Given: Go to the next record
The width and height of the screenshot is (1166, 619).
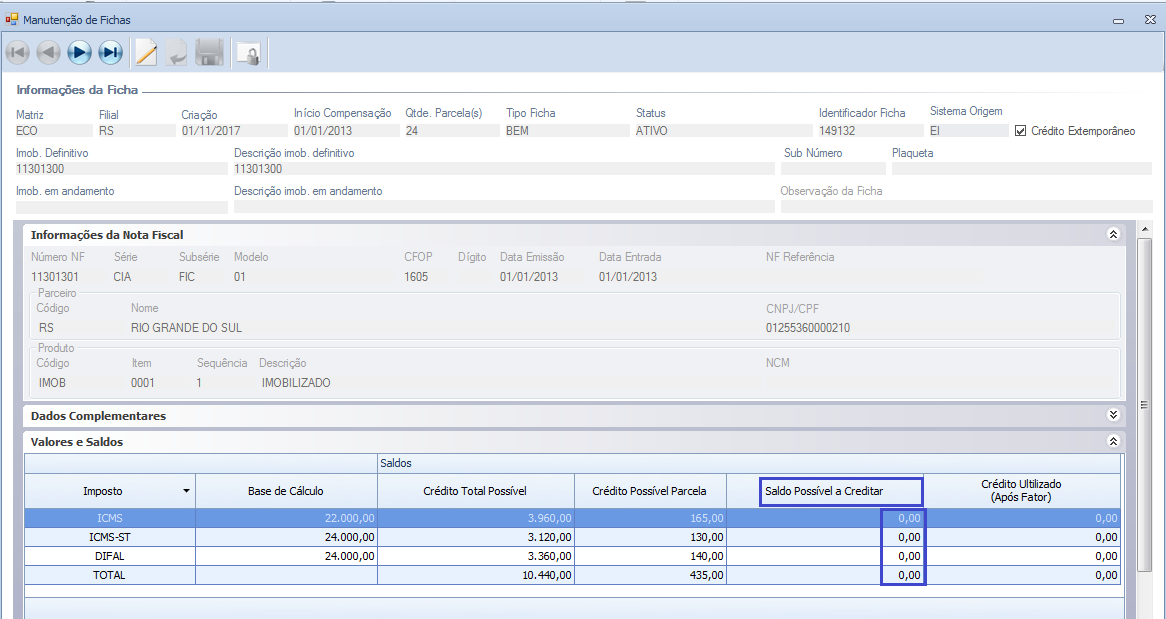Looking at the screenshot, I should (80, 52).
